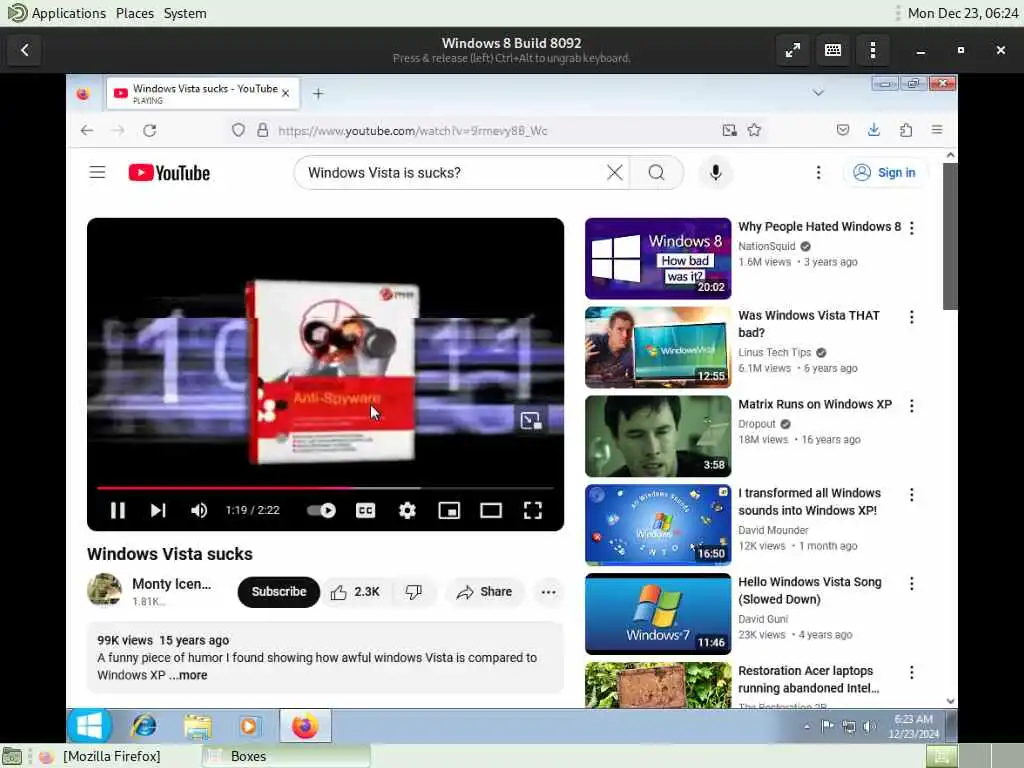The height and width of the screenshot is (768, 1024).
Task: Clear the search box with X
Action: (x=615, y=172)
